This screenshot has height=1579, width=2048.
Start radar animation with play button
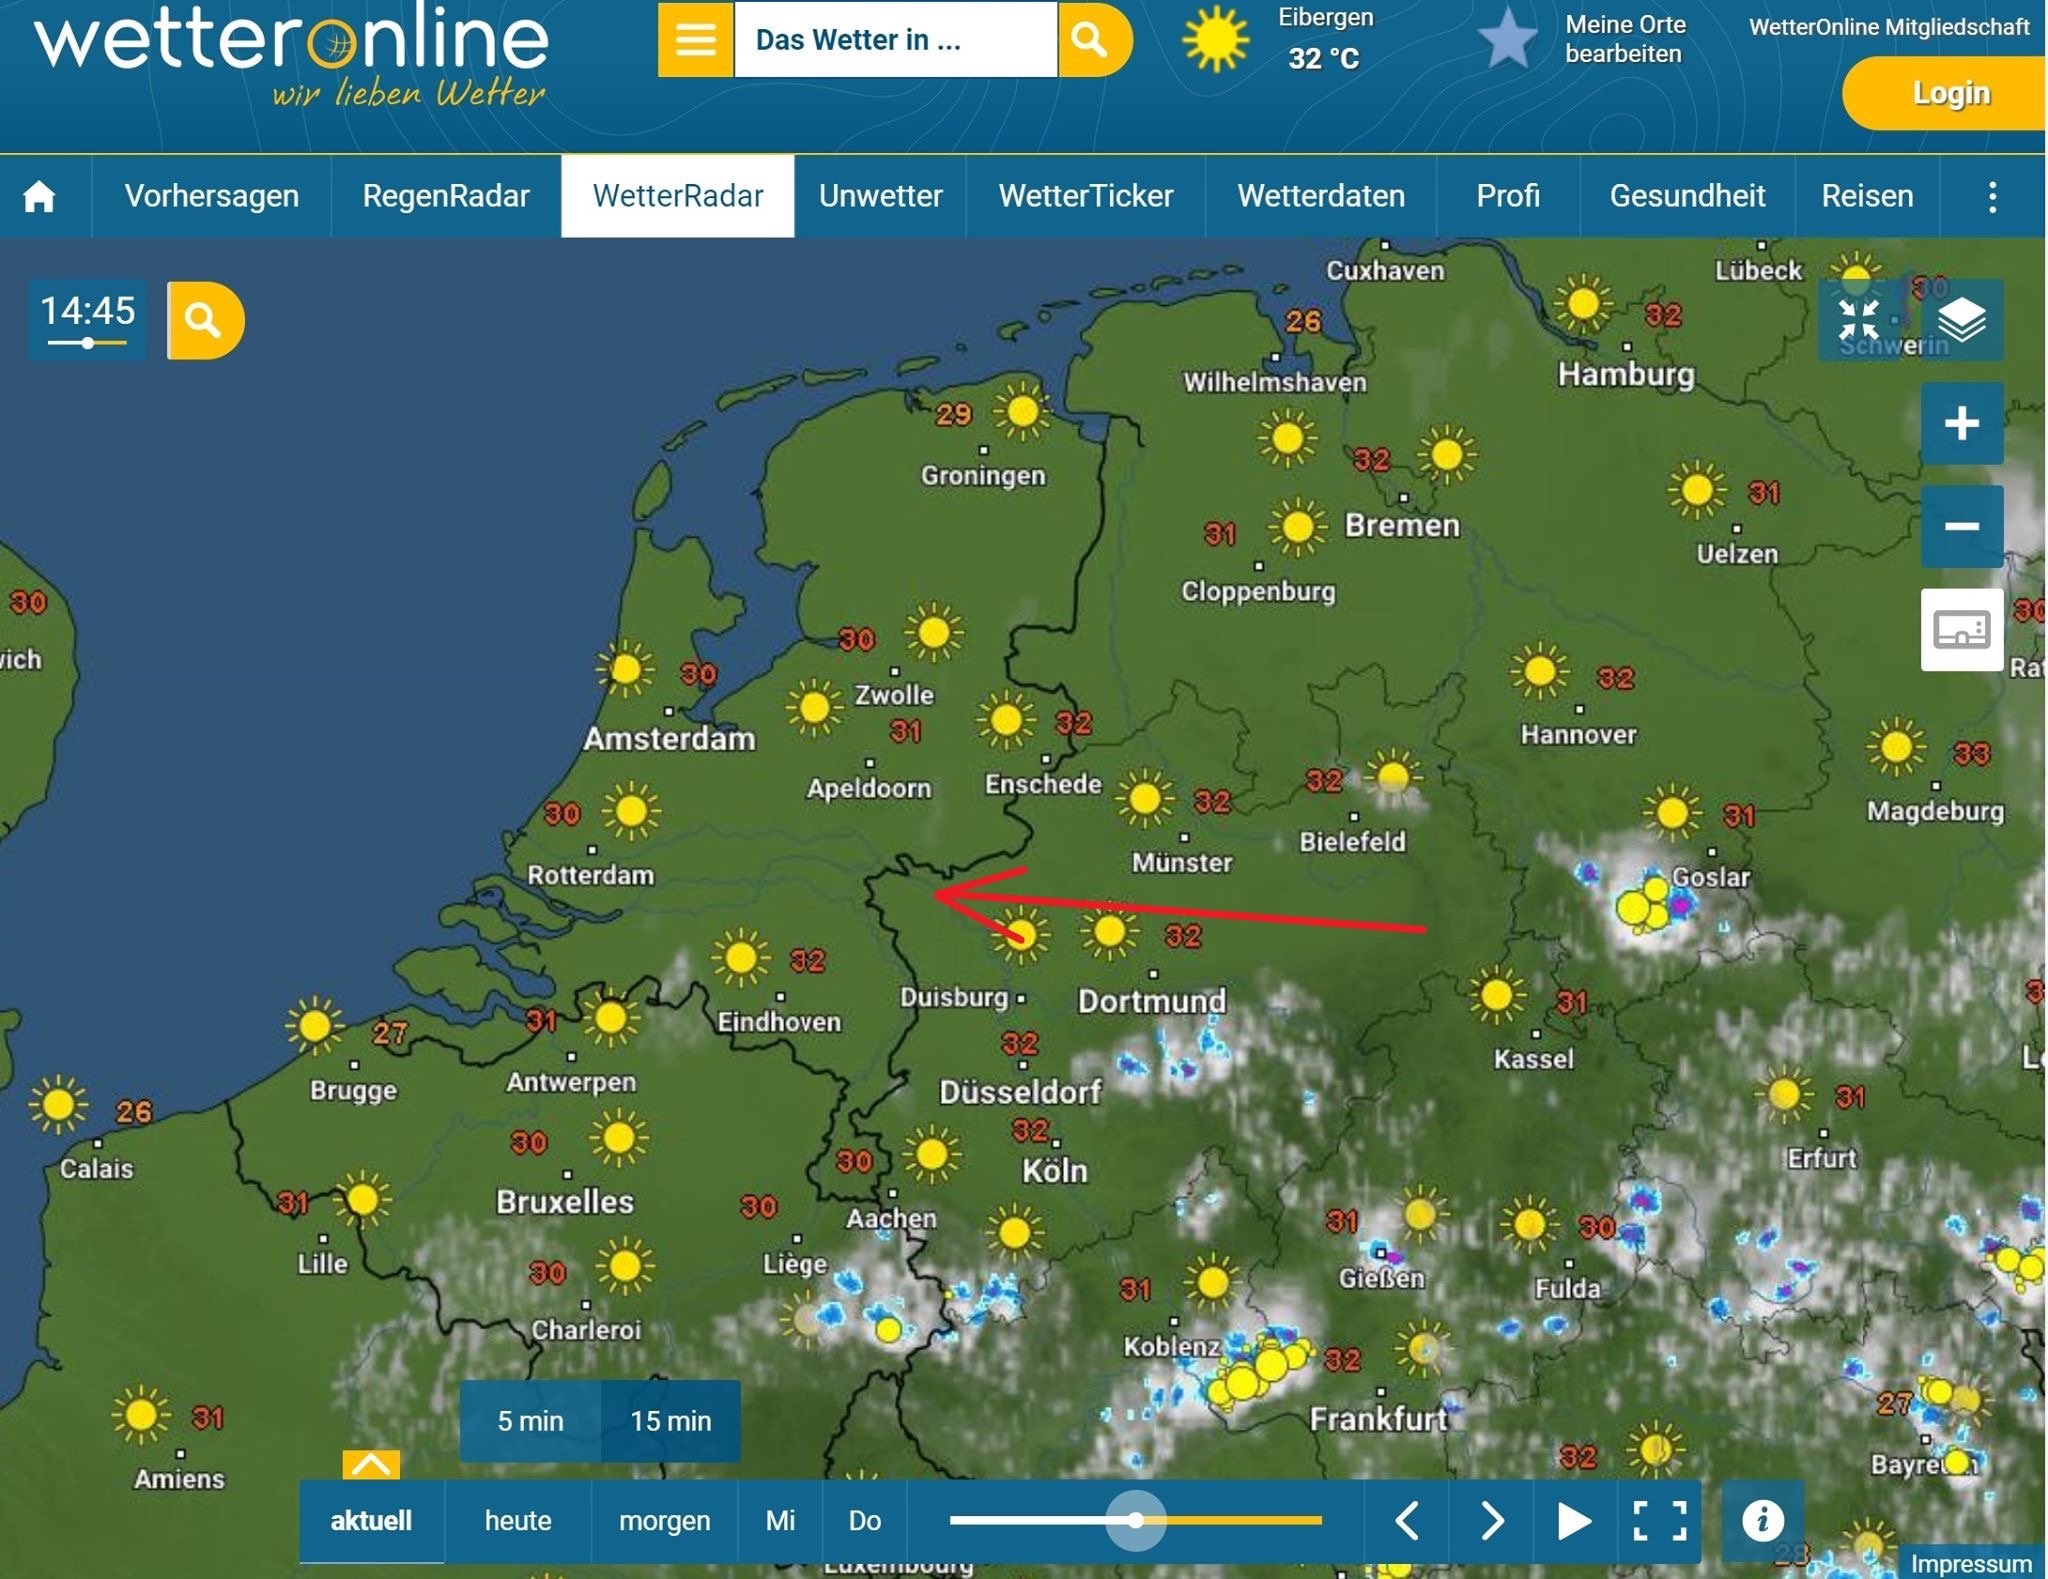[1574, 1520]
